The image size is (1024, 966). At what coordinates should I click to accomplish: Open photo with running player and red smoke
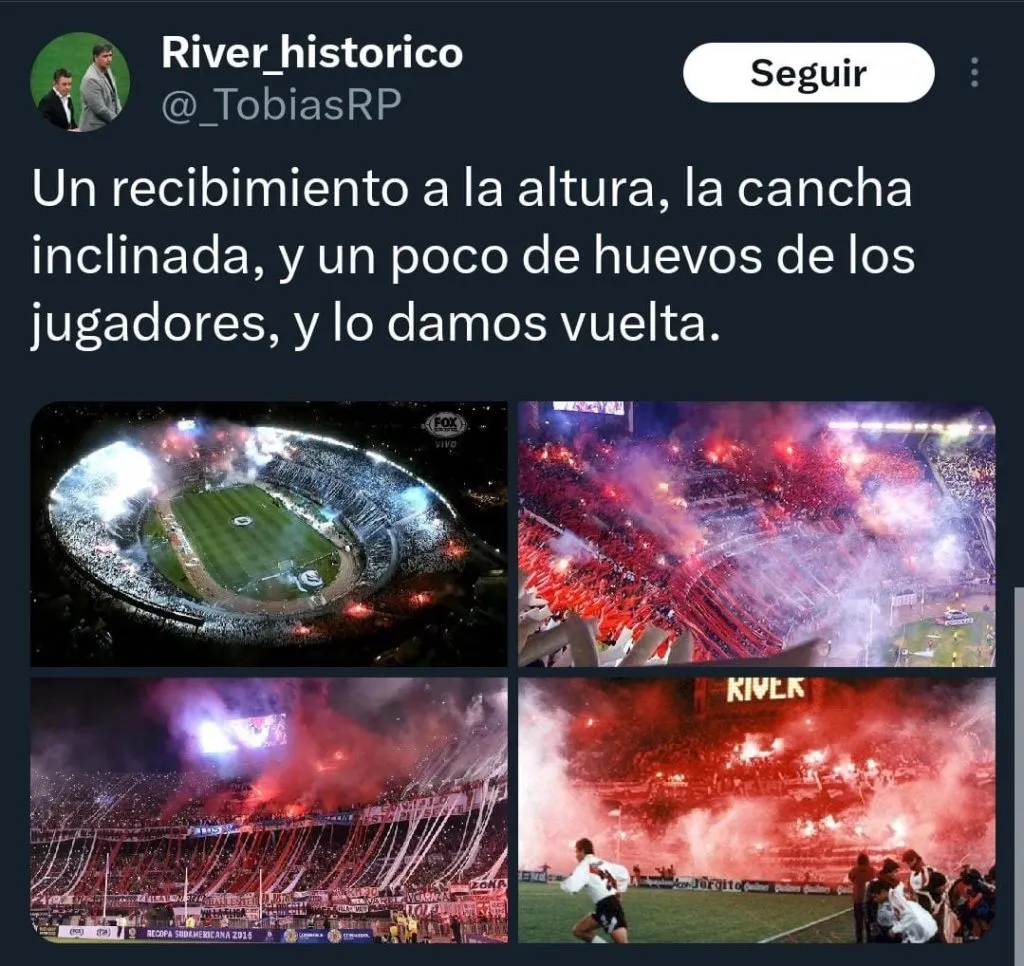(756, 810)
